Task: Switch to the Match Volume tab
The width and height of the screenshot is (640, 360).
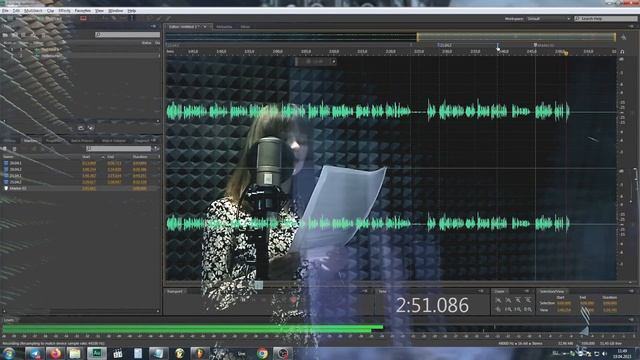Action: [114, 140]
